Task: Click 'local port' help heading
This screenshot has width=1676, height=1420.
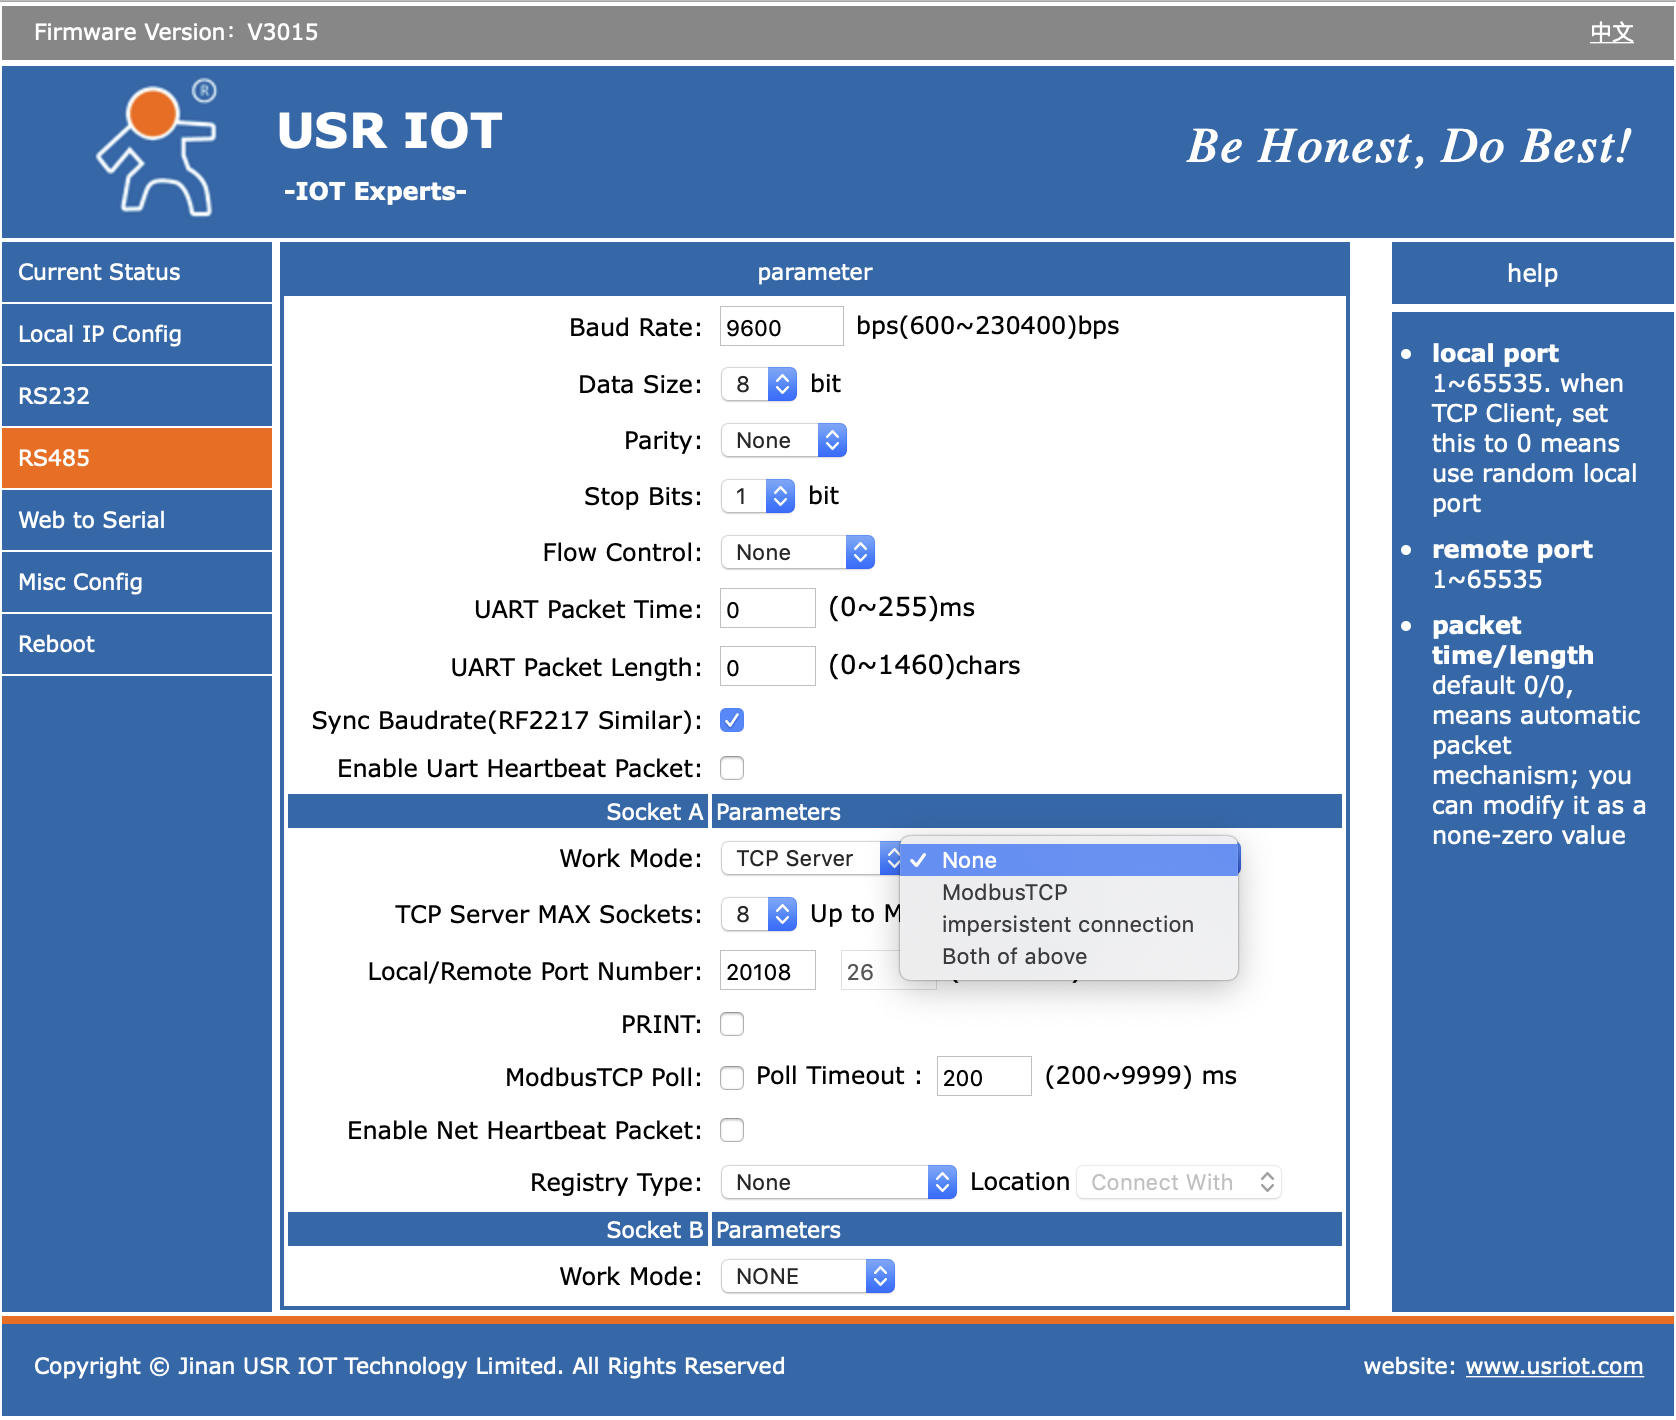Action: point(1495,353)
